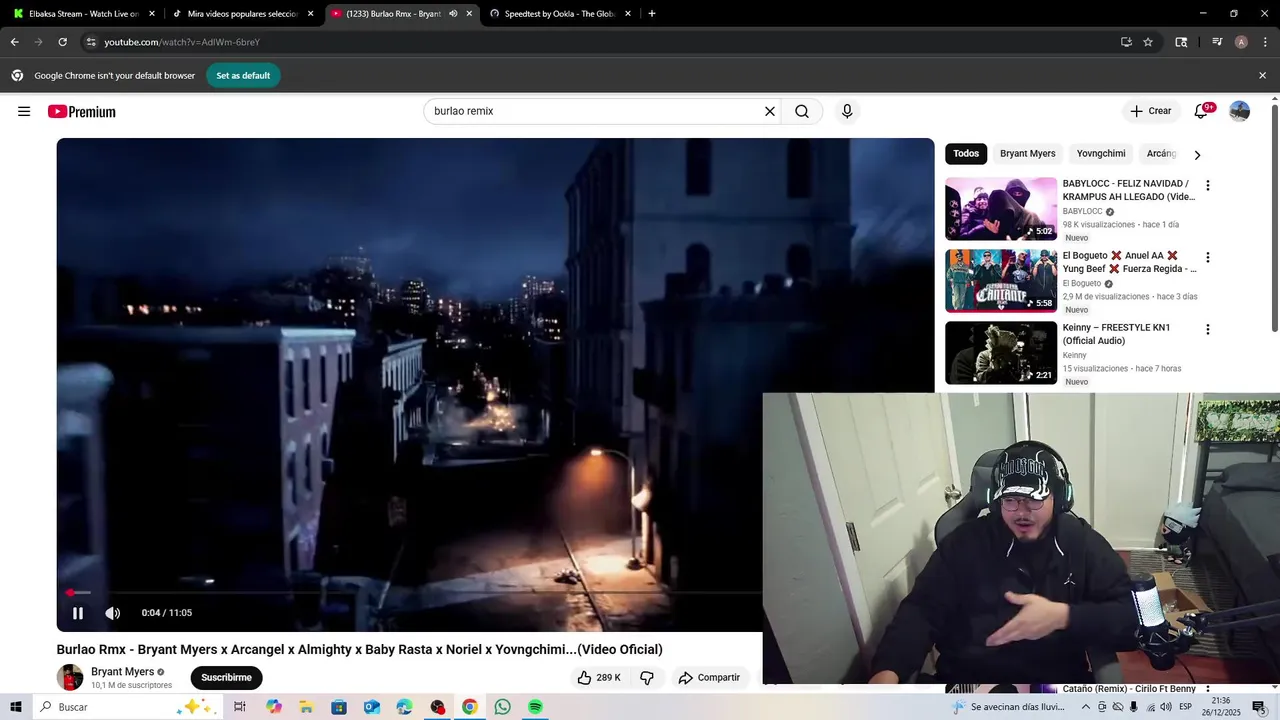Open the BABYLOCC Feliz Navidad thumbnail
1280x720 pixels.
coord(1001,209)
